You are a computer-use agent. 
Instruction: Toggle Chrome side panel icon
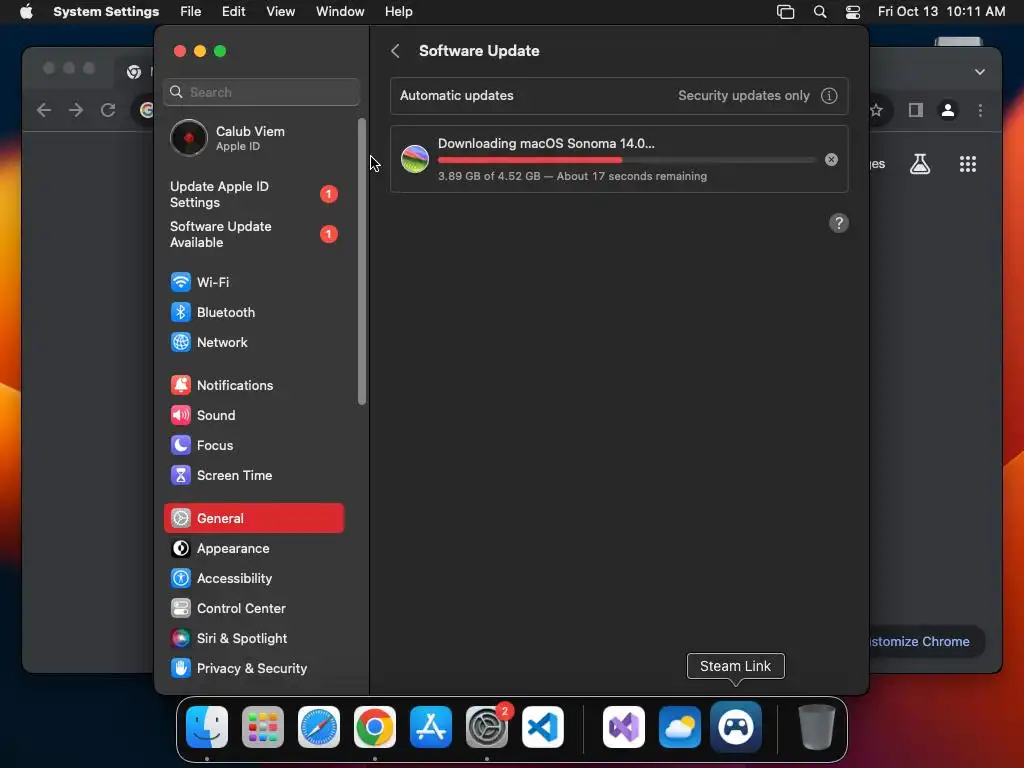coord(916,110)
